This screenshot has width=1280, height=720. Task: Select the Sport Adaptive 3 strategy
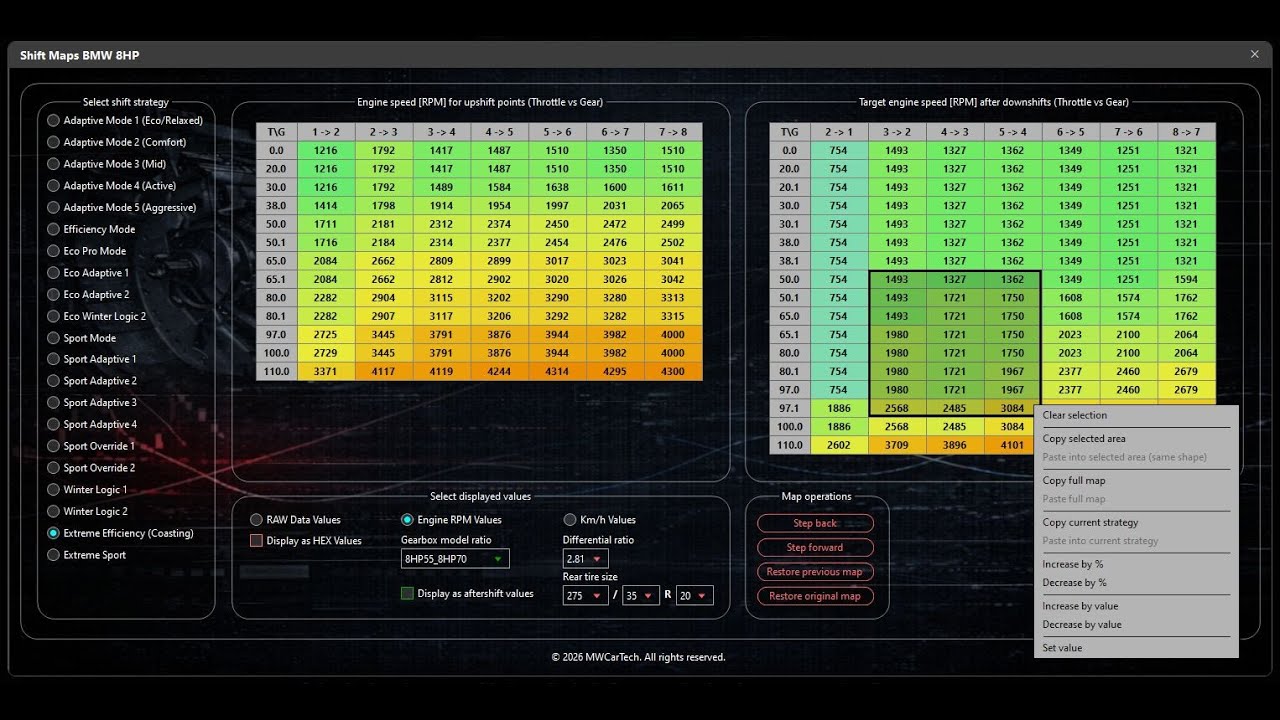coord(92,403)
